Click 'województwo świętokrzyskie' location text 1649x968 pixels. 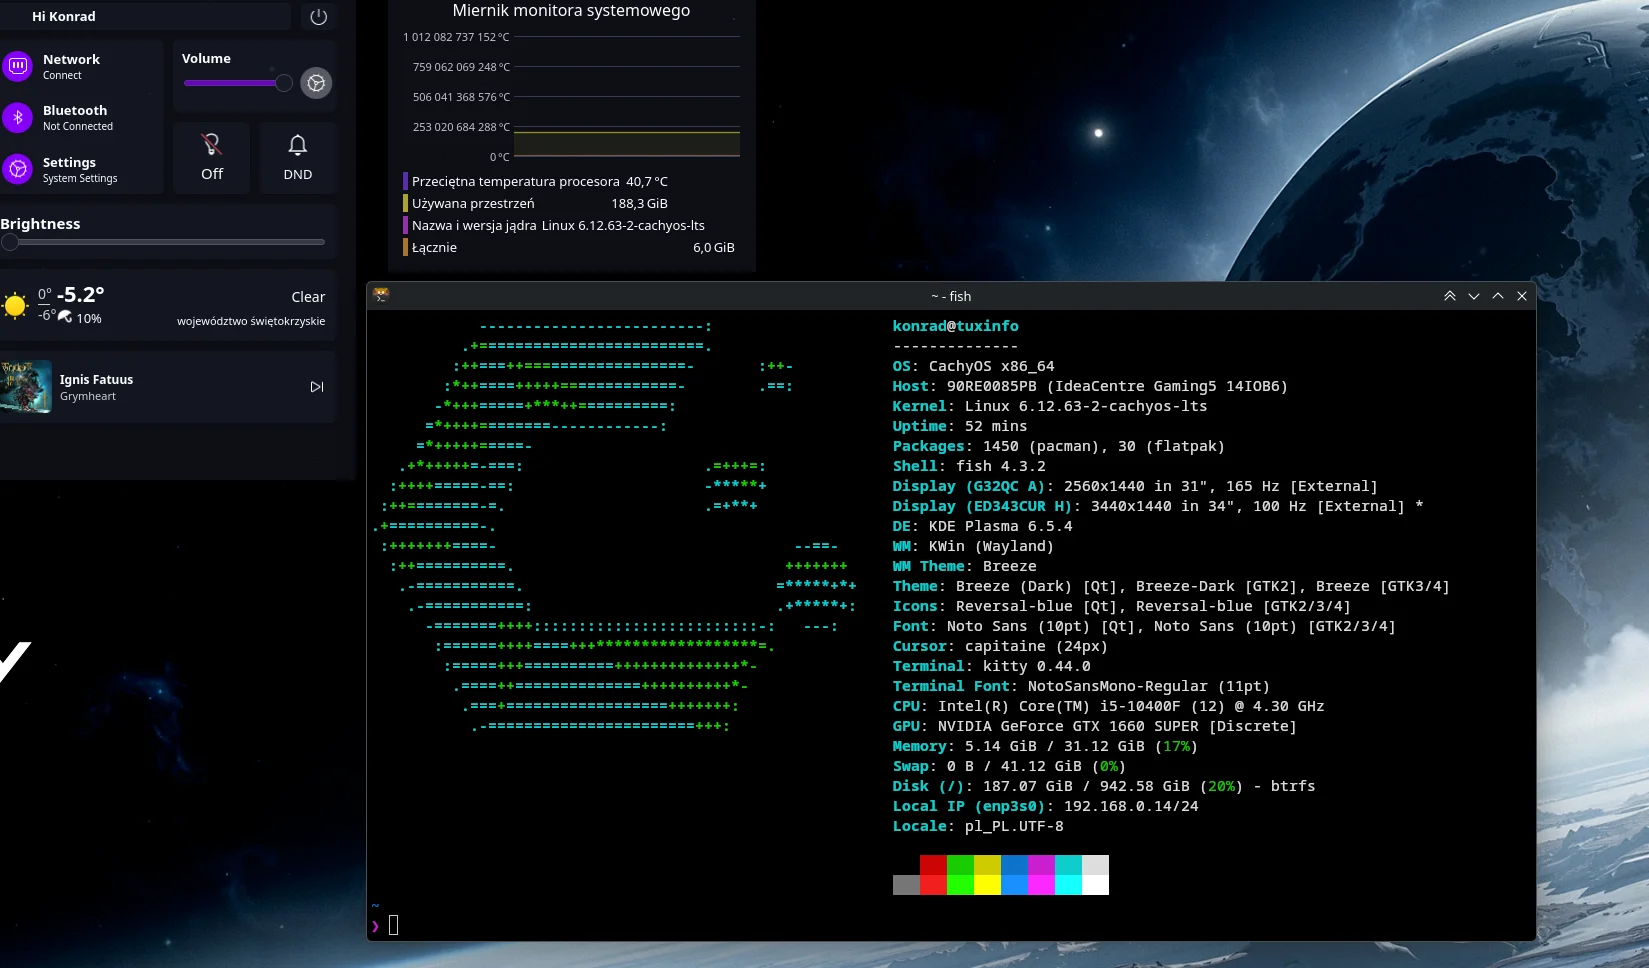251,321
